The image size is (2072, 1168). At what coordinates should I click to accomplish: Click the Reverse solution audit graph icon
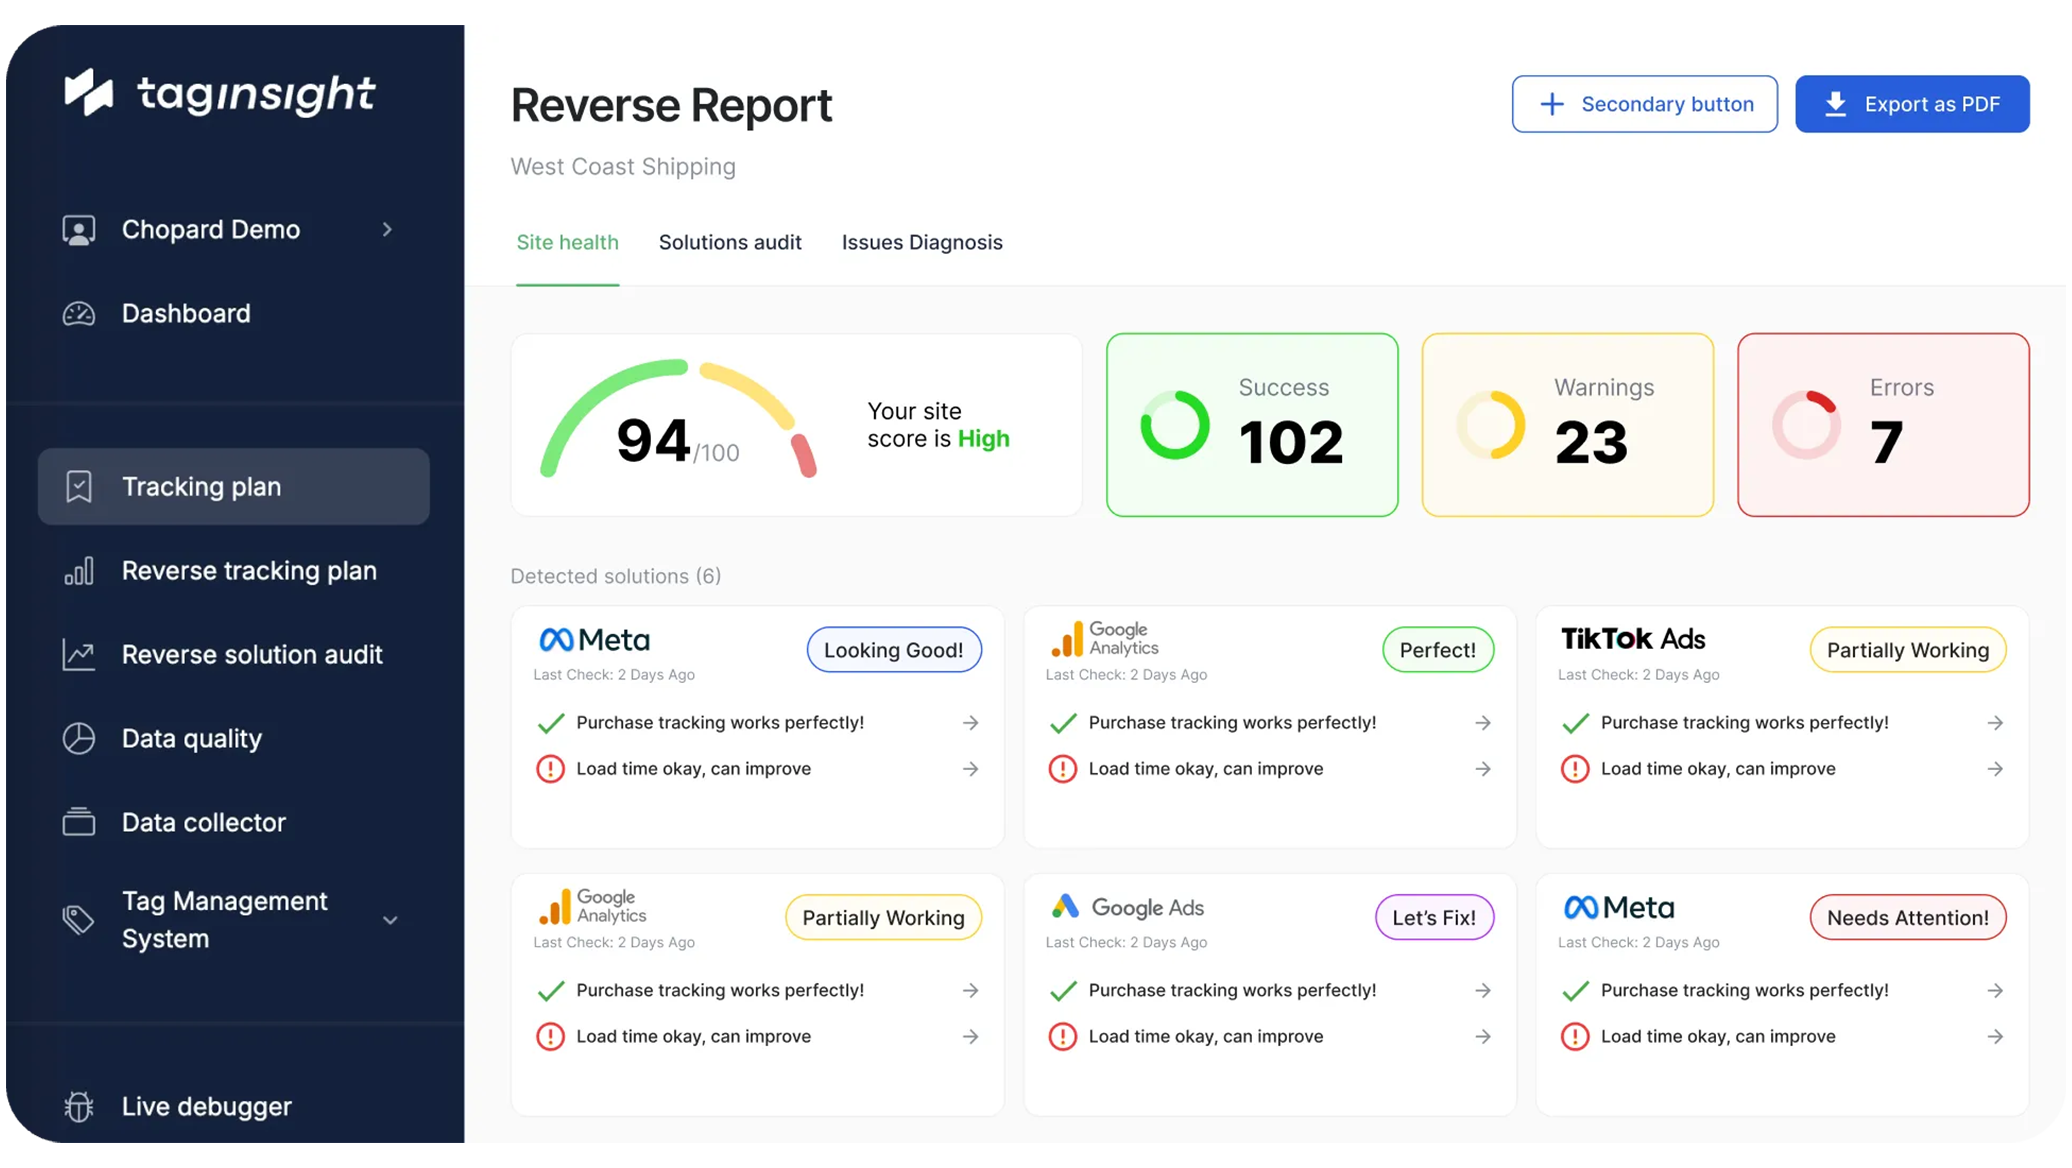79,655
